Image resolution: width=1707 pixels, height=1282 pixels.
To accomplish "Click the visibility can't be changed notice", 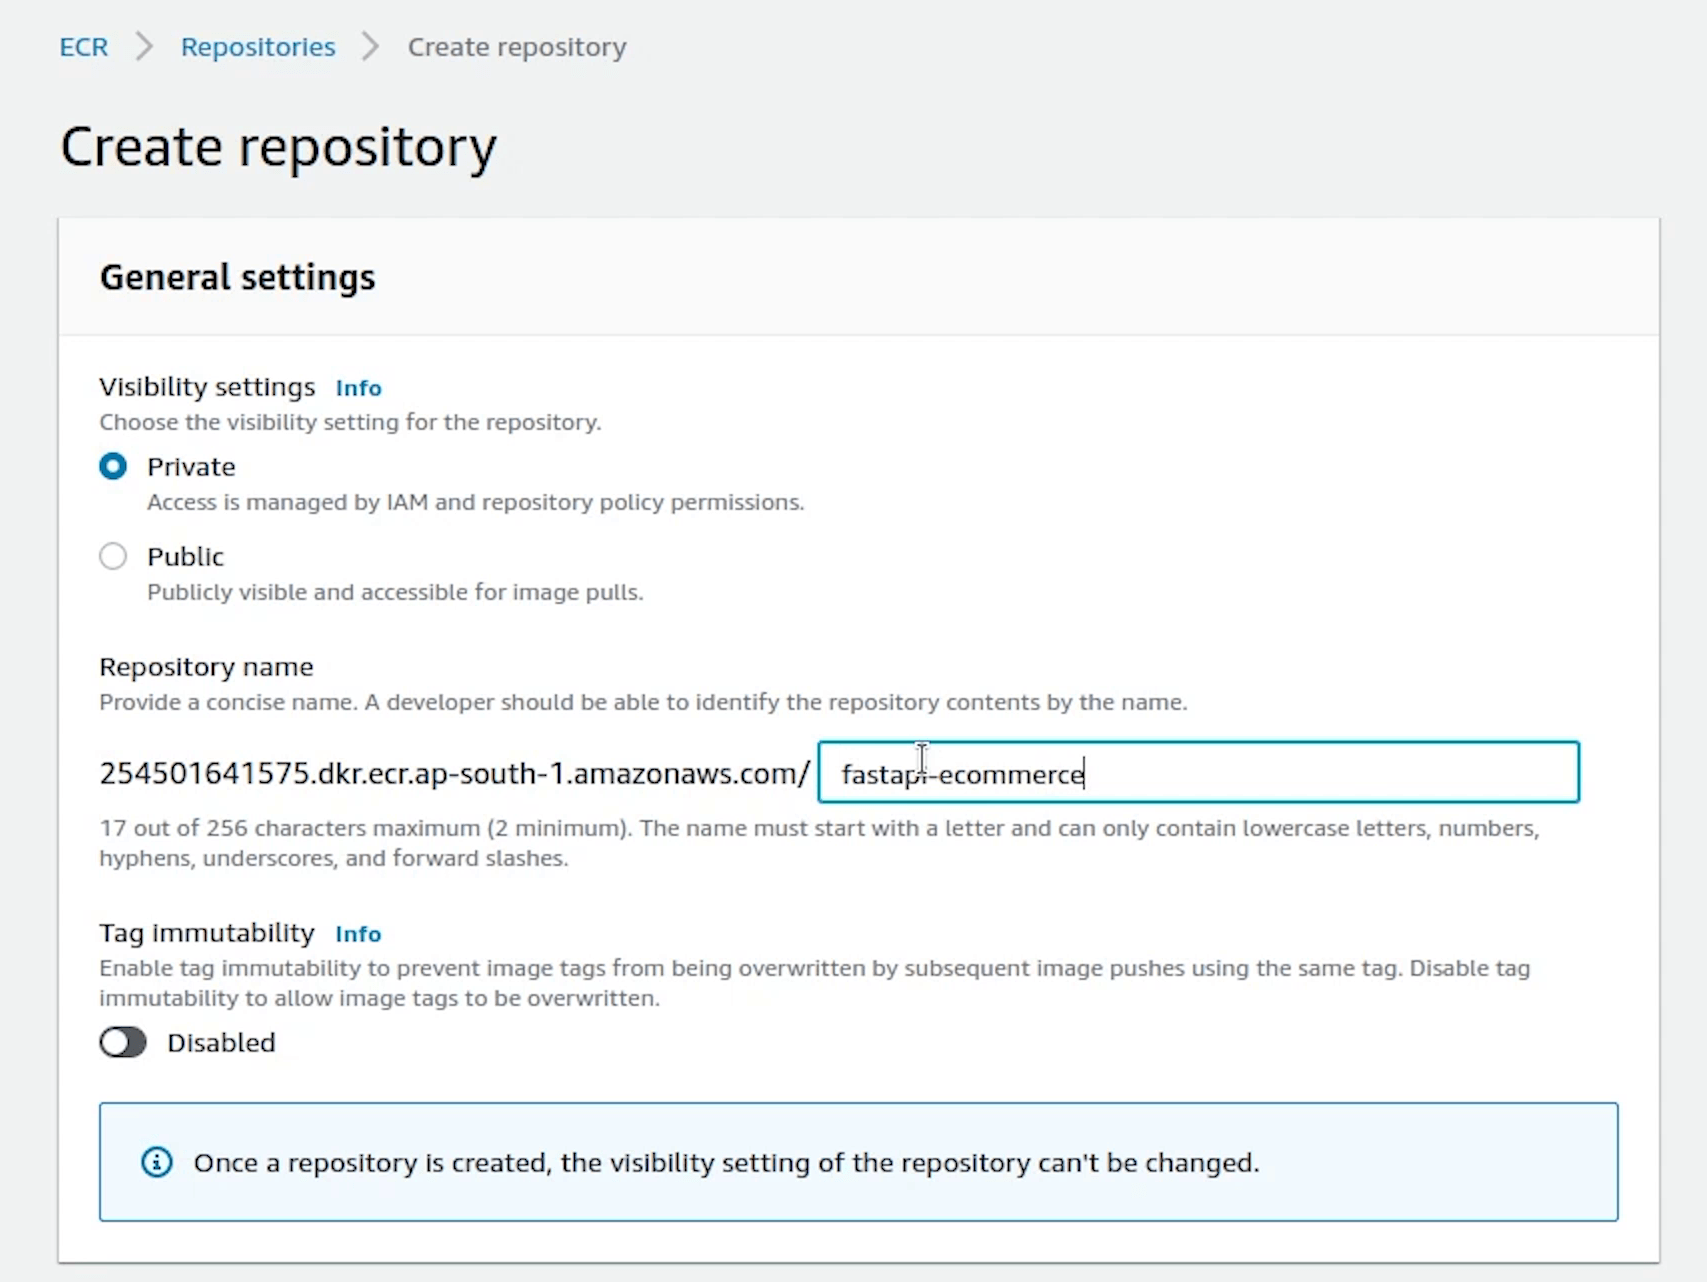I will (x=726, y=1162).
